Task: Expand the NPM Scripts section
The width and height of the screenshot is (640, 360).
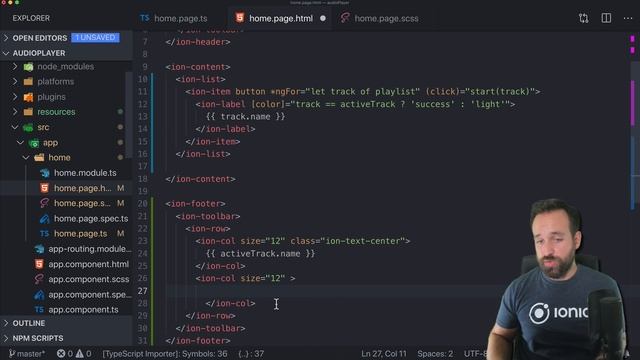Action: point(6,338)
